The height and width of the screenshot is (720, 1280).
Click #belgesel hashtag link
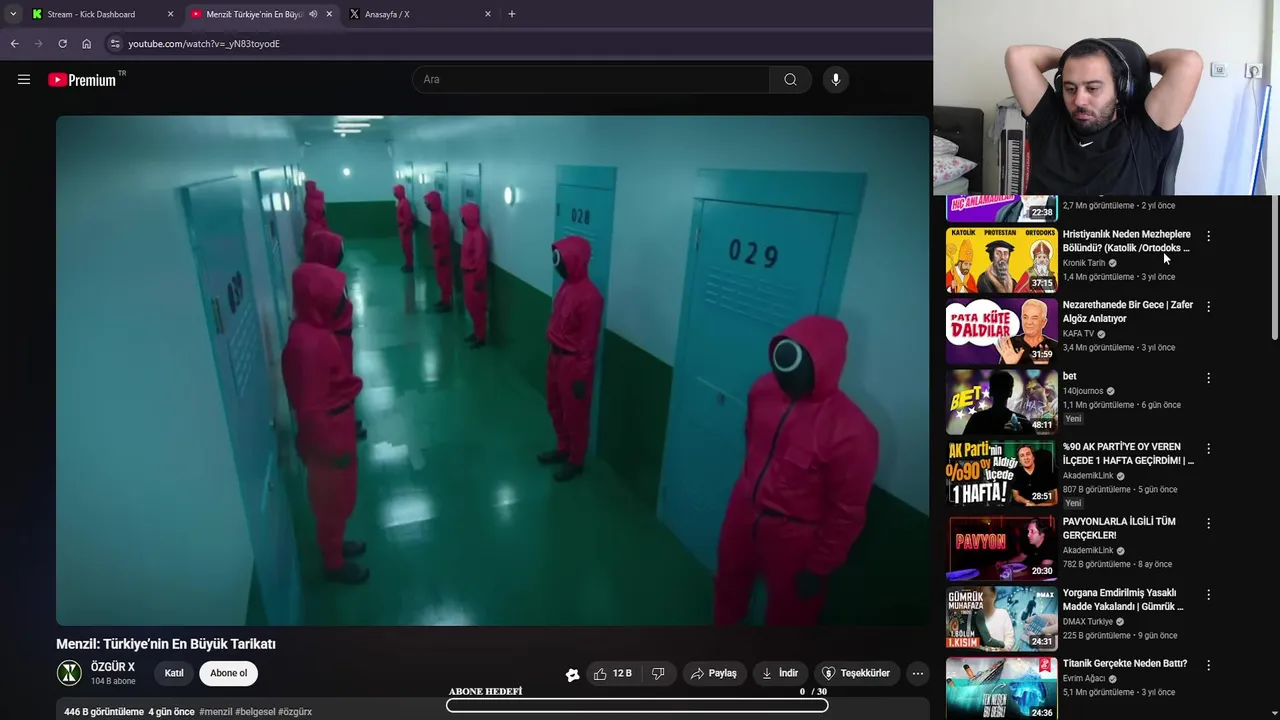pyautogui.click(x=255, y=712)
